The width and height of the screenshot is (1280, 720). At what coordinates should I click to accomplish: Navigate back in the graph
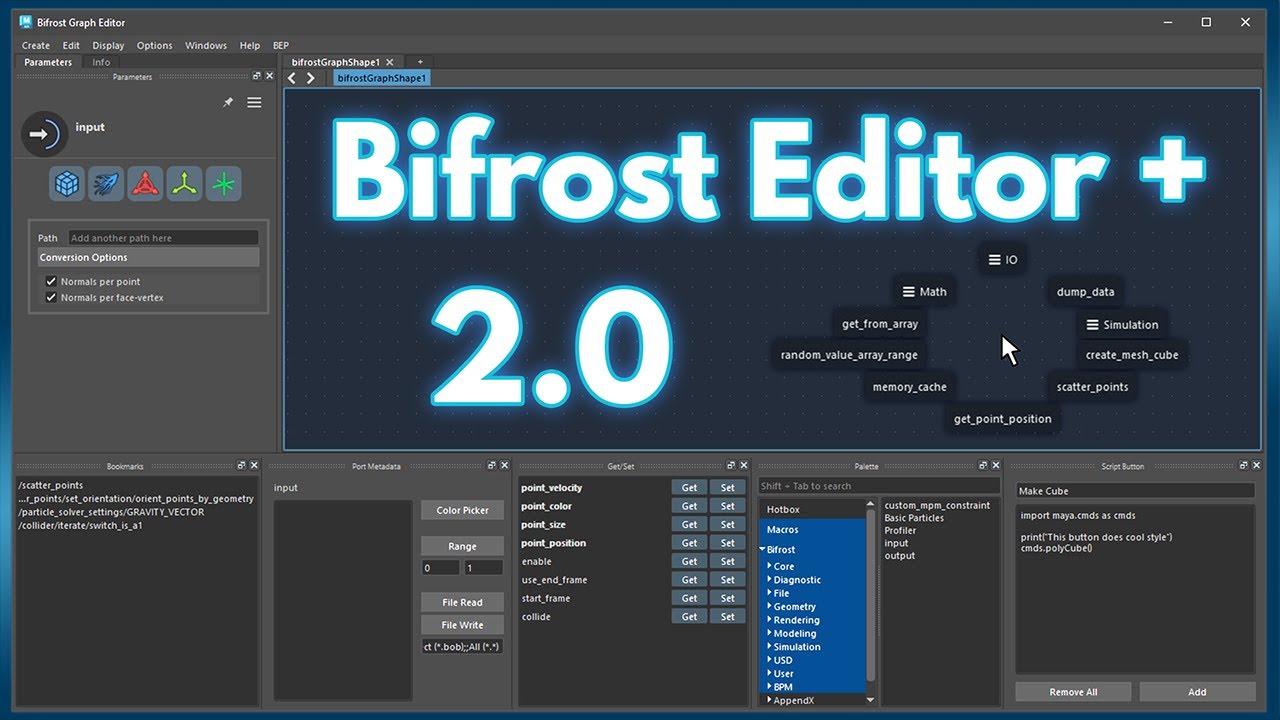(292, 78)
